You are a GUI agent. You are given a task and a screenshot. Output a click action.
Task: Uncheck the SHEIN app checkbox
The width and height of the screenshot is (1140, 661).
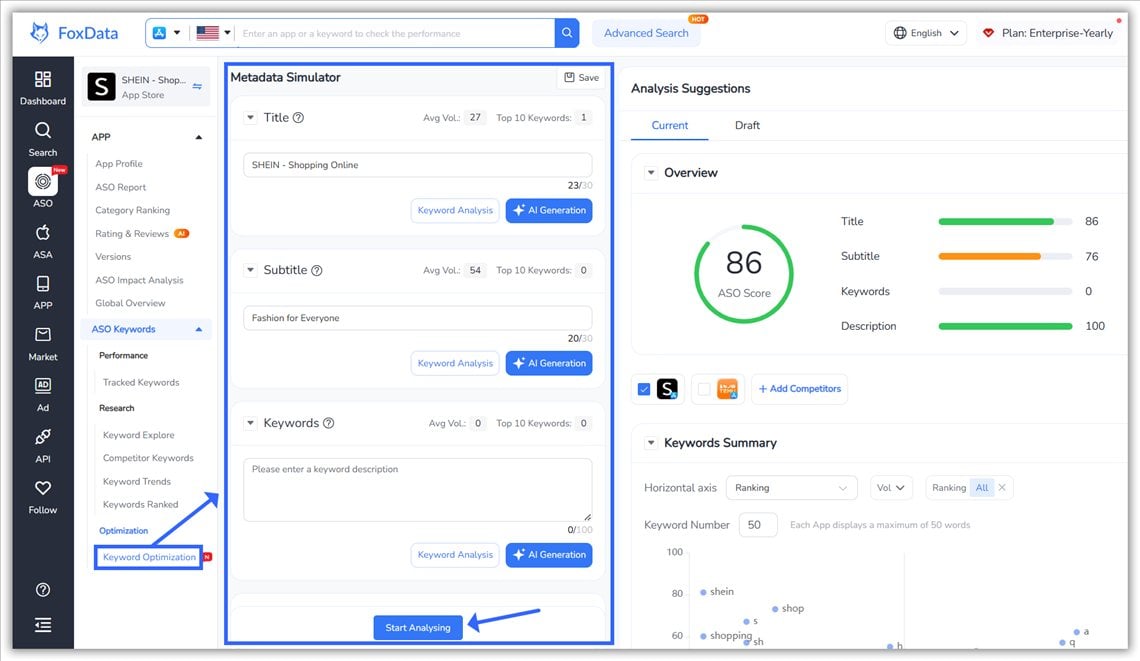point(644,389)
